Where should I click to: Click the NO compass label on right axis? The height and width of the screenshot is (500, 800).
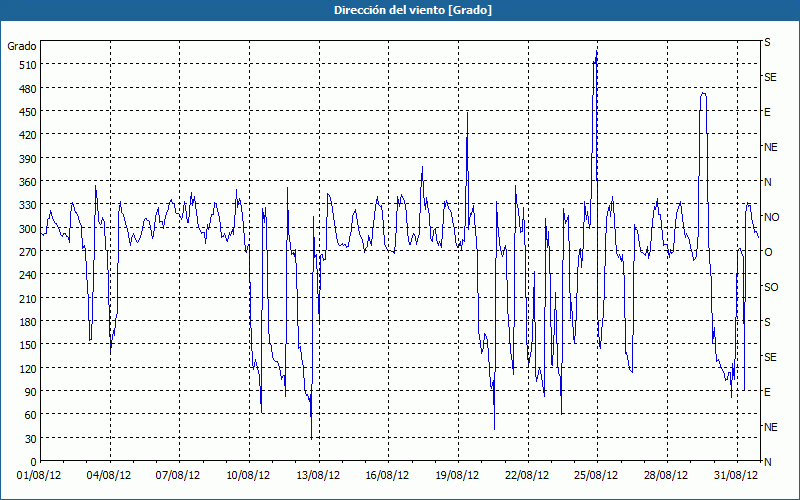tap(771, 217)
